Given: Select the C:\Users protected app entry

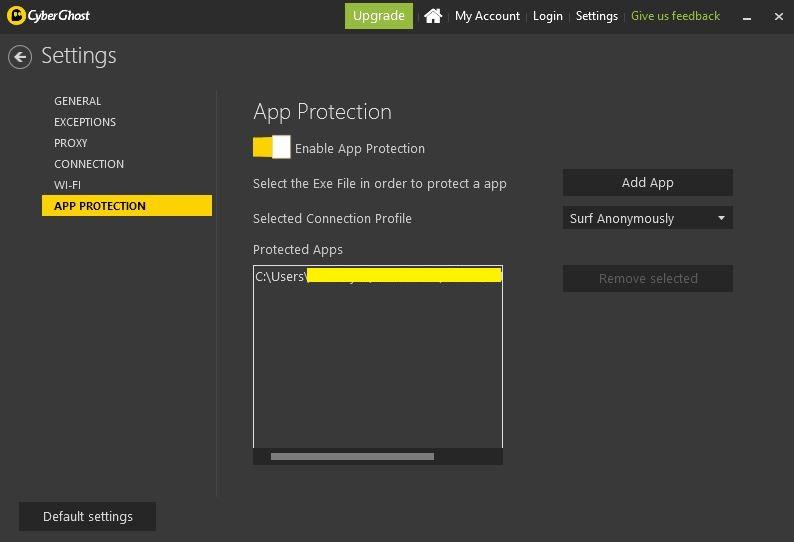Looking at the screenshot, I should [x=378, y=276].
